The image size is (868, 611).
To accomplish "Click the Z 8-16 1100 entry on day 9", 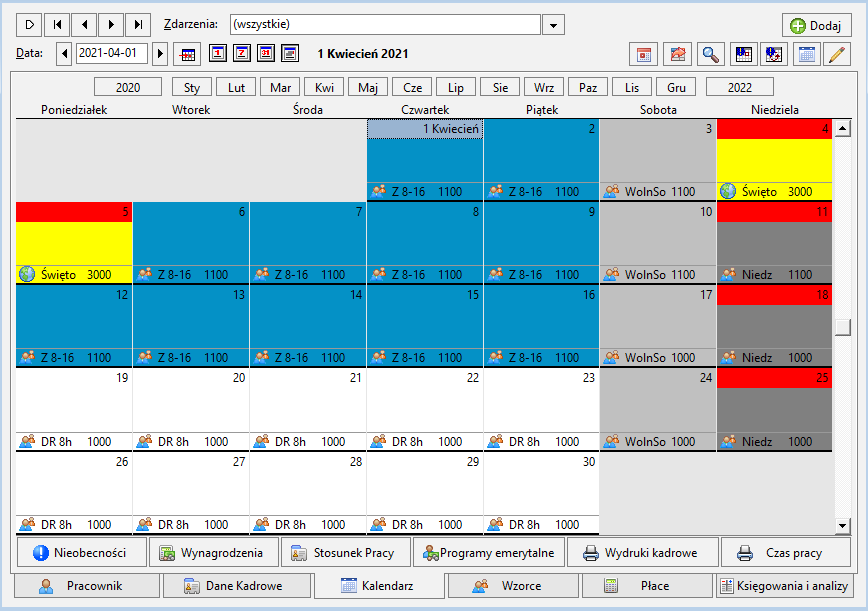I will tap(541, 275).
